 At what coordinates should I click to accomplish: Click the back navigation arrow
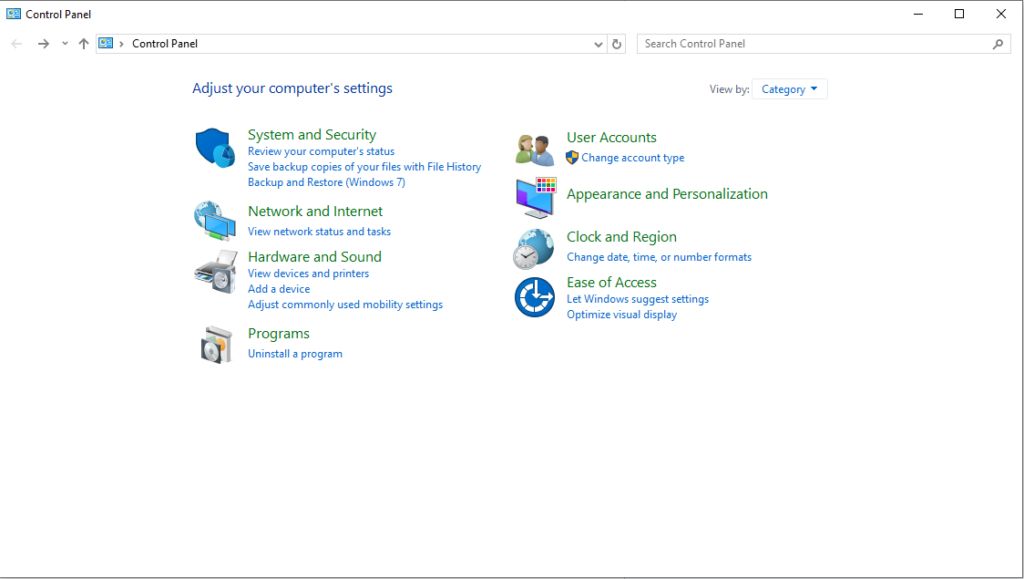pyautogui.click(x=16, y=43)
